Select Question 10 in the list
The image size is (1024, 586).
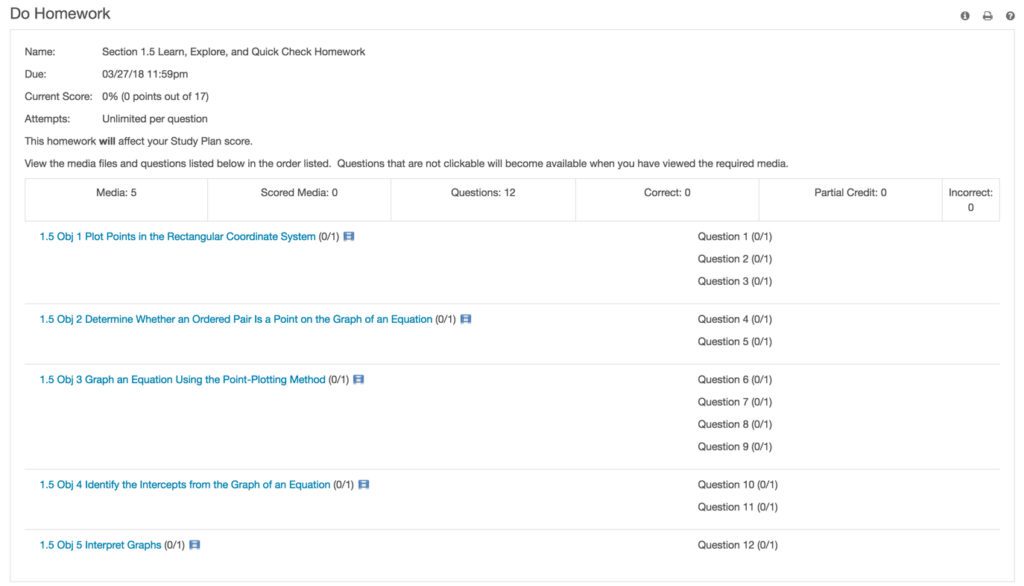pyautogui.click(x=737, y=485)
